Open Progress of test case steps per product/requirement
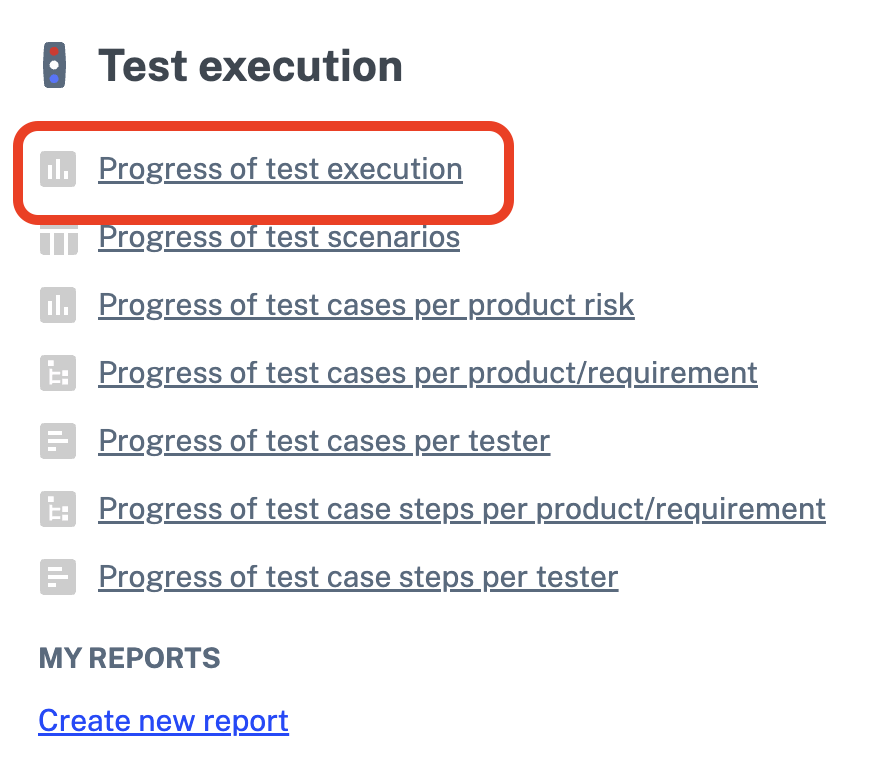The width and height of the screenshot is (890, 760). pyautogui.click(x=462, y=509)
